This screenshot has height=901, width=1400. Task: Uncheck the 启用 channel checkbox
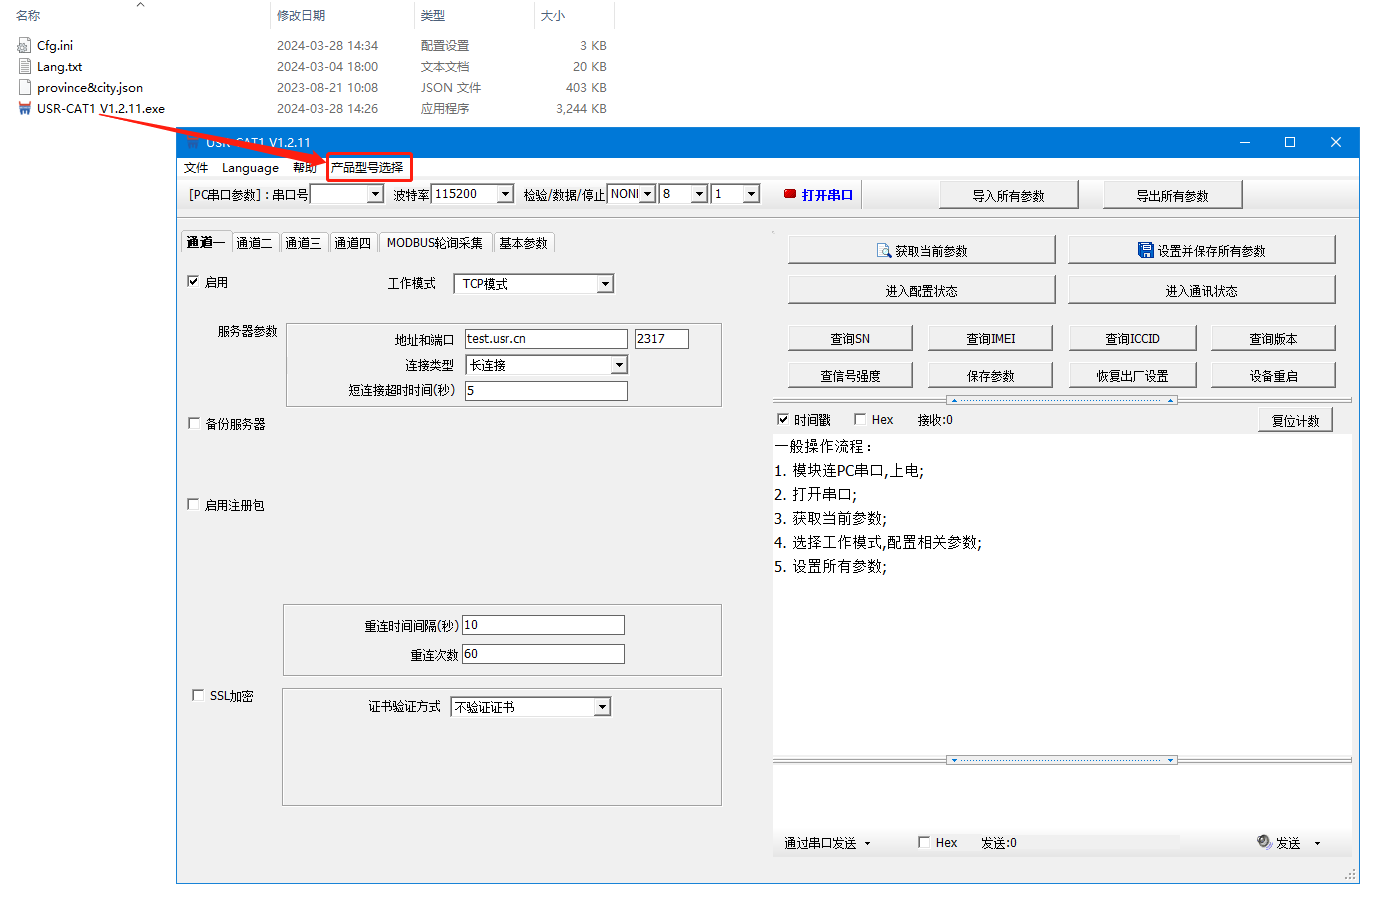(193, 282)
